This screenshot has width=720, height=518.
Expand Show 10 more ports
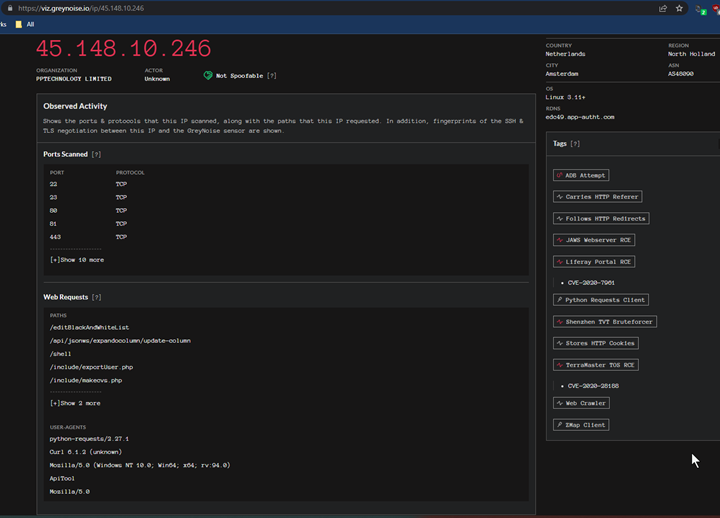(x=77, y=260)
